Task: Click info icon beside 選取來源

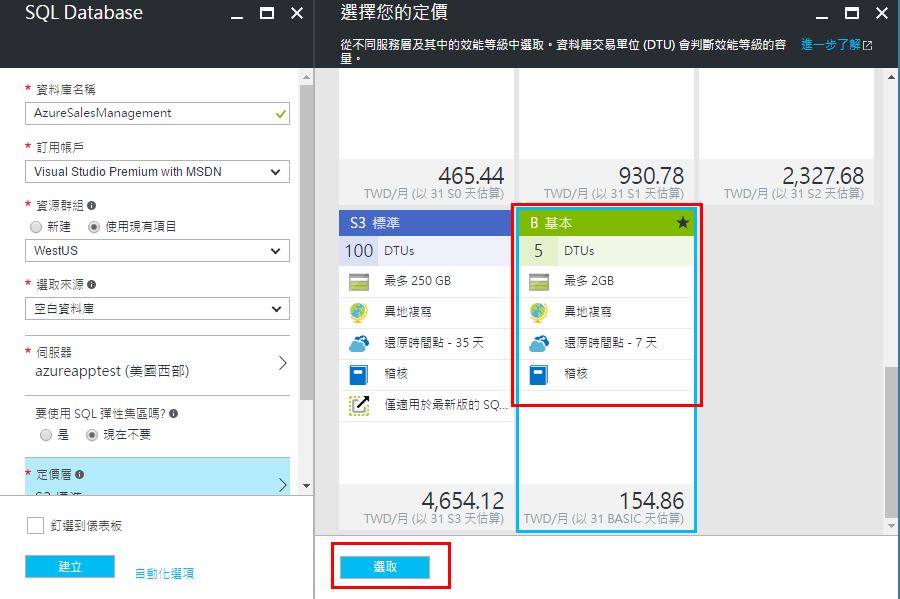Action: (91, 285)
